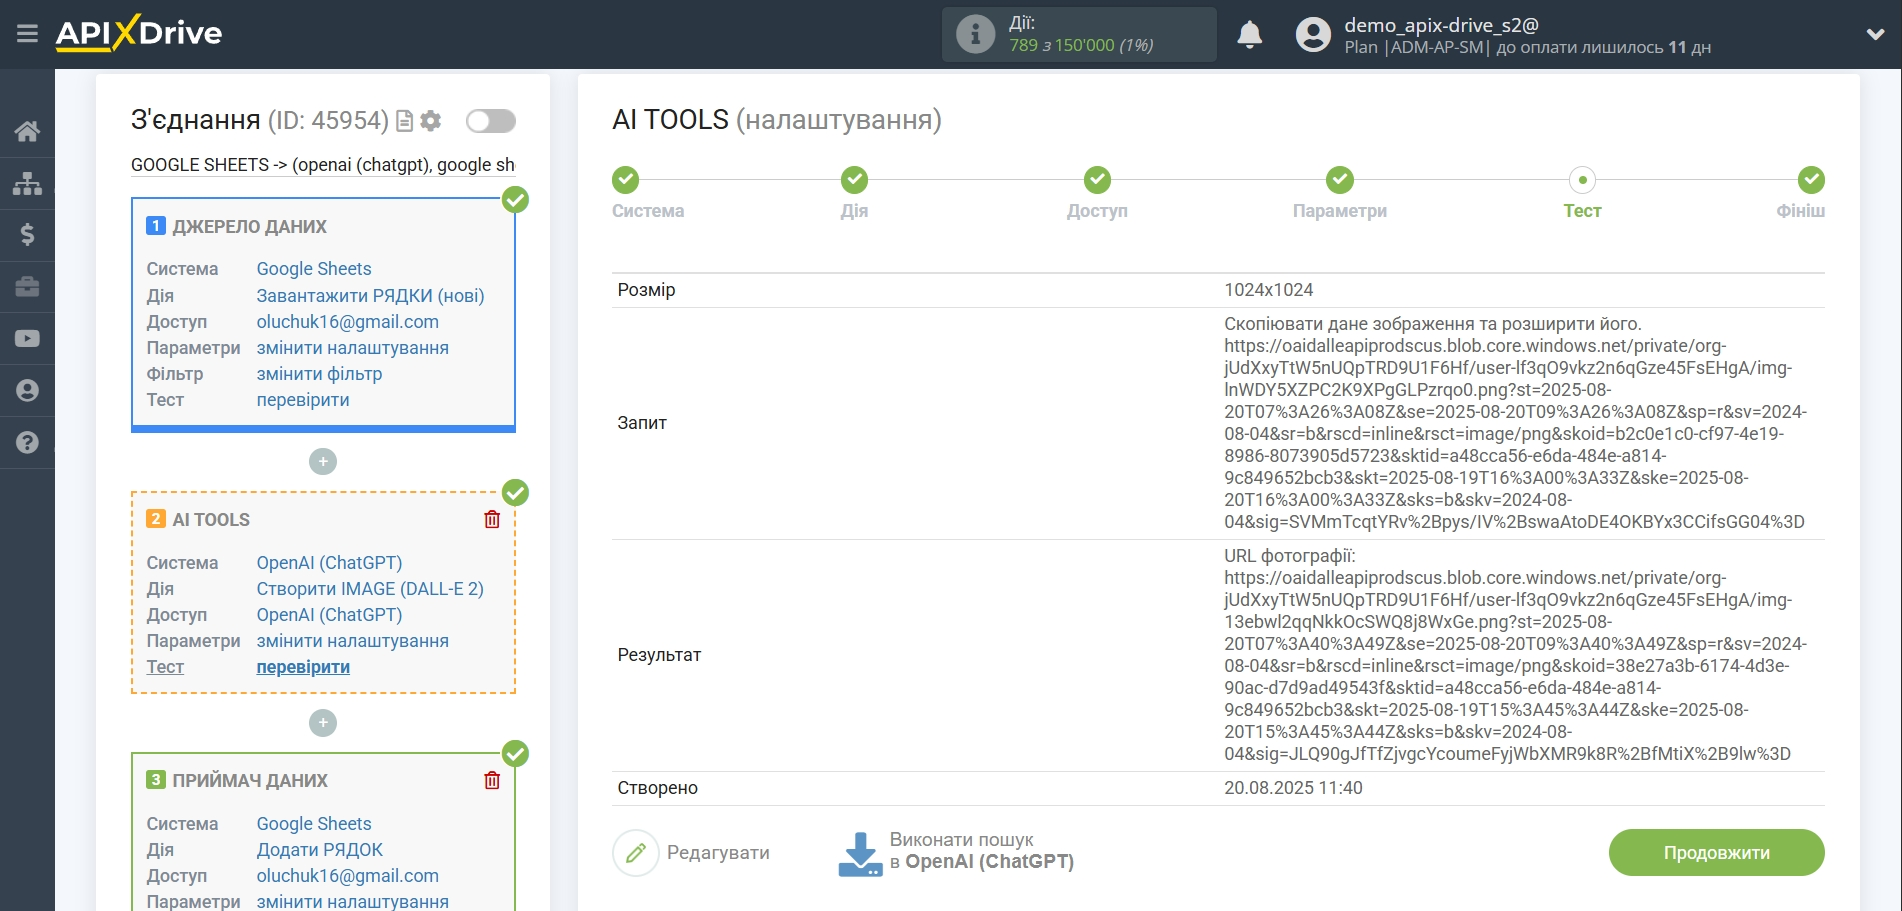Click the bold 'перевірити' AI TOOLS test link
This screenshot has width=1902, height=911.
point(303,667)
